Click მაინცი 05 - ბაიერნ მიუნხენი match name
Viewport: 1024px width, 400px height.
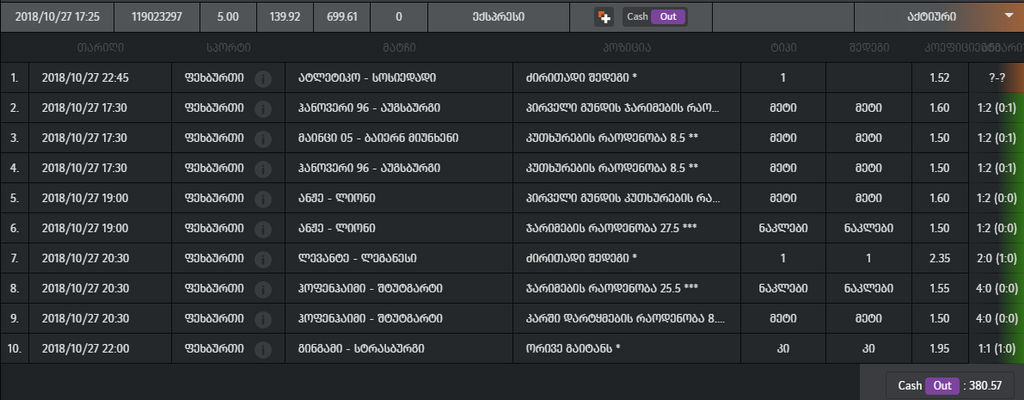(x=377, y=139)
